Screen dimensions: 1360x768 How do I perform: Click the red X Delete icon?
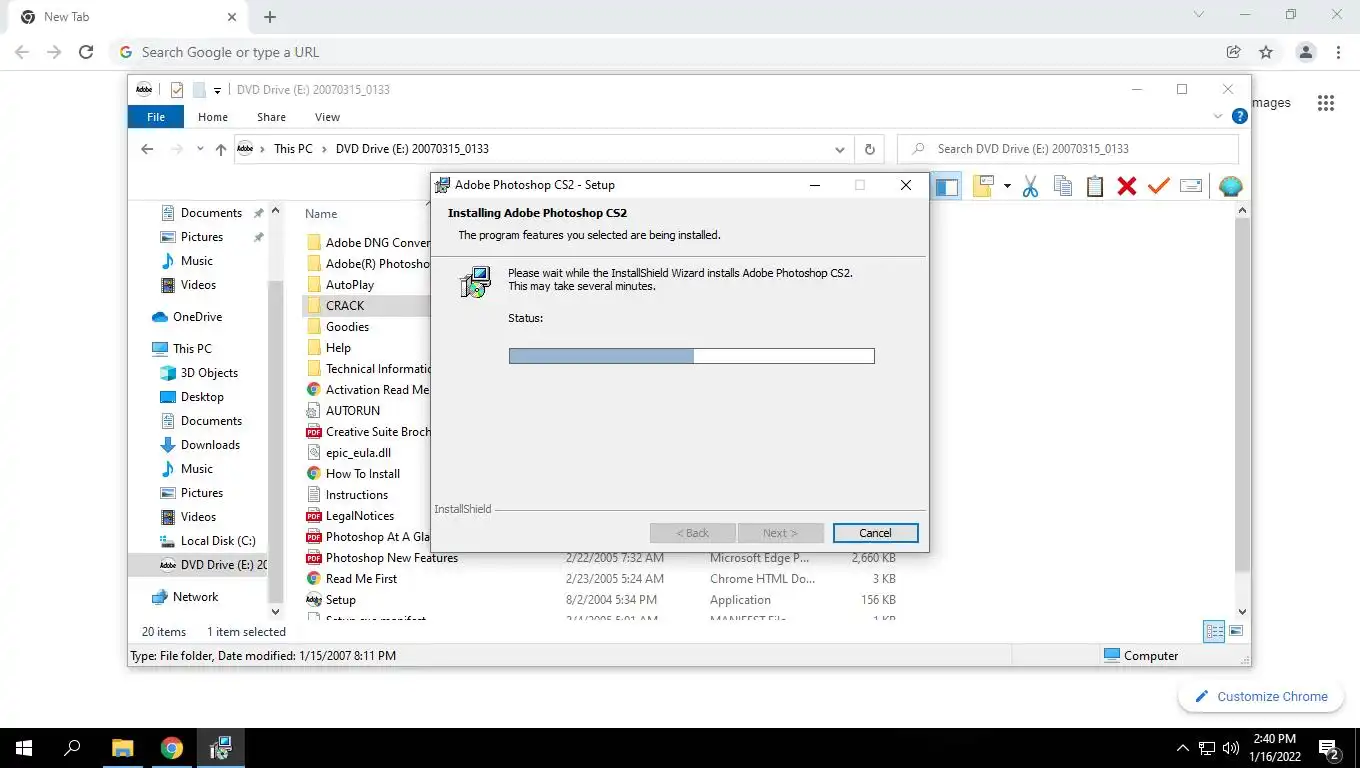point(1127,186)
